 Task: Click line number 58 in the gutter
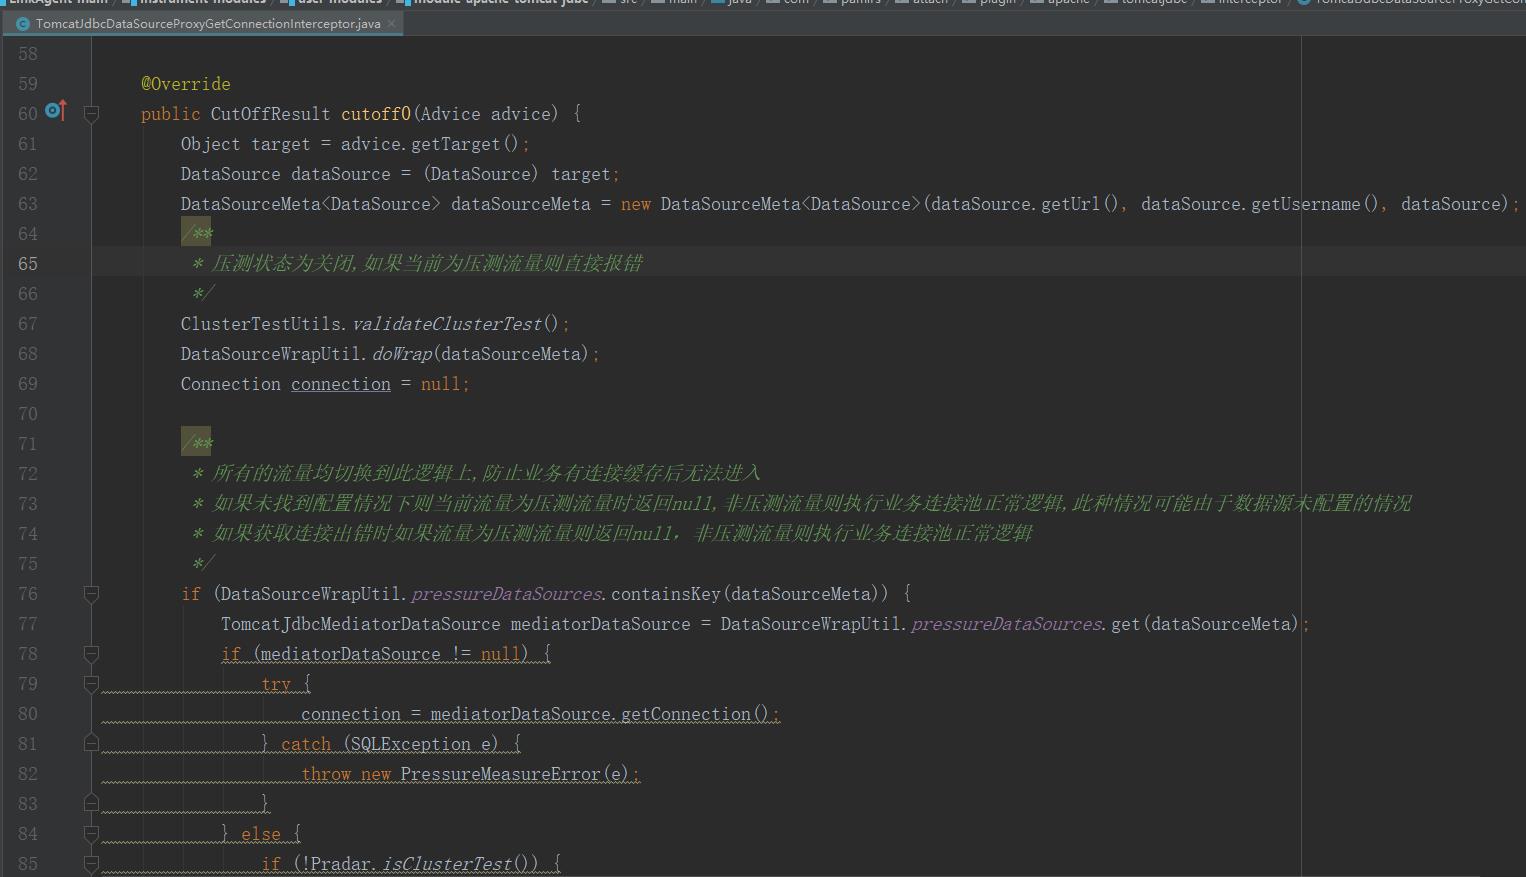pyautogui.click(x=28, y=54)
